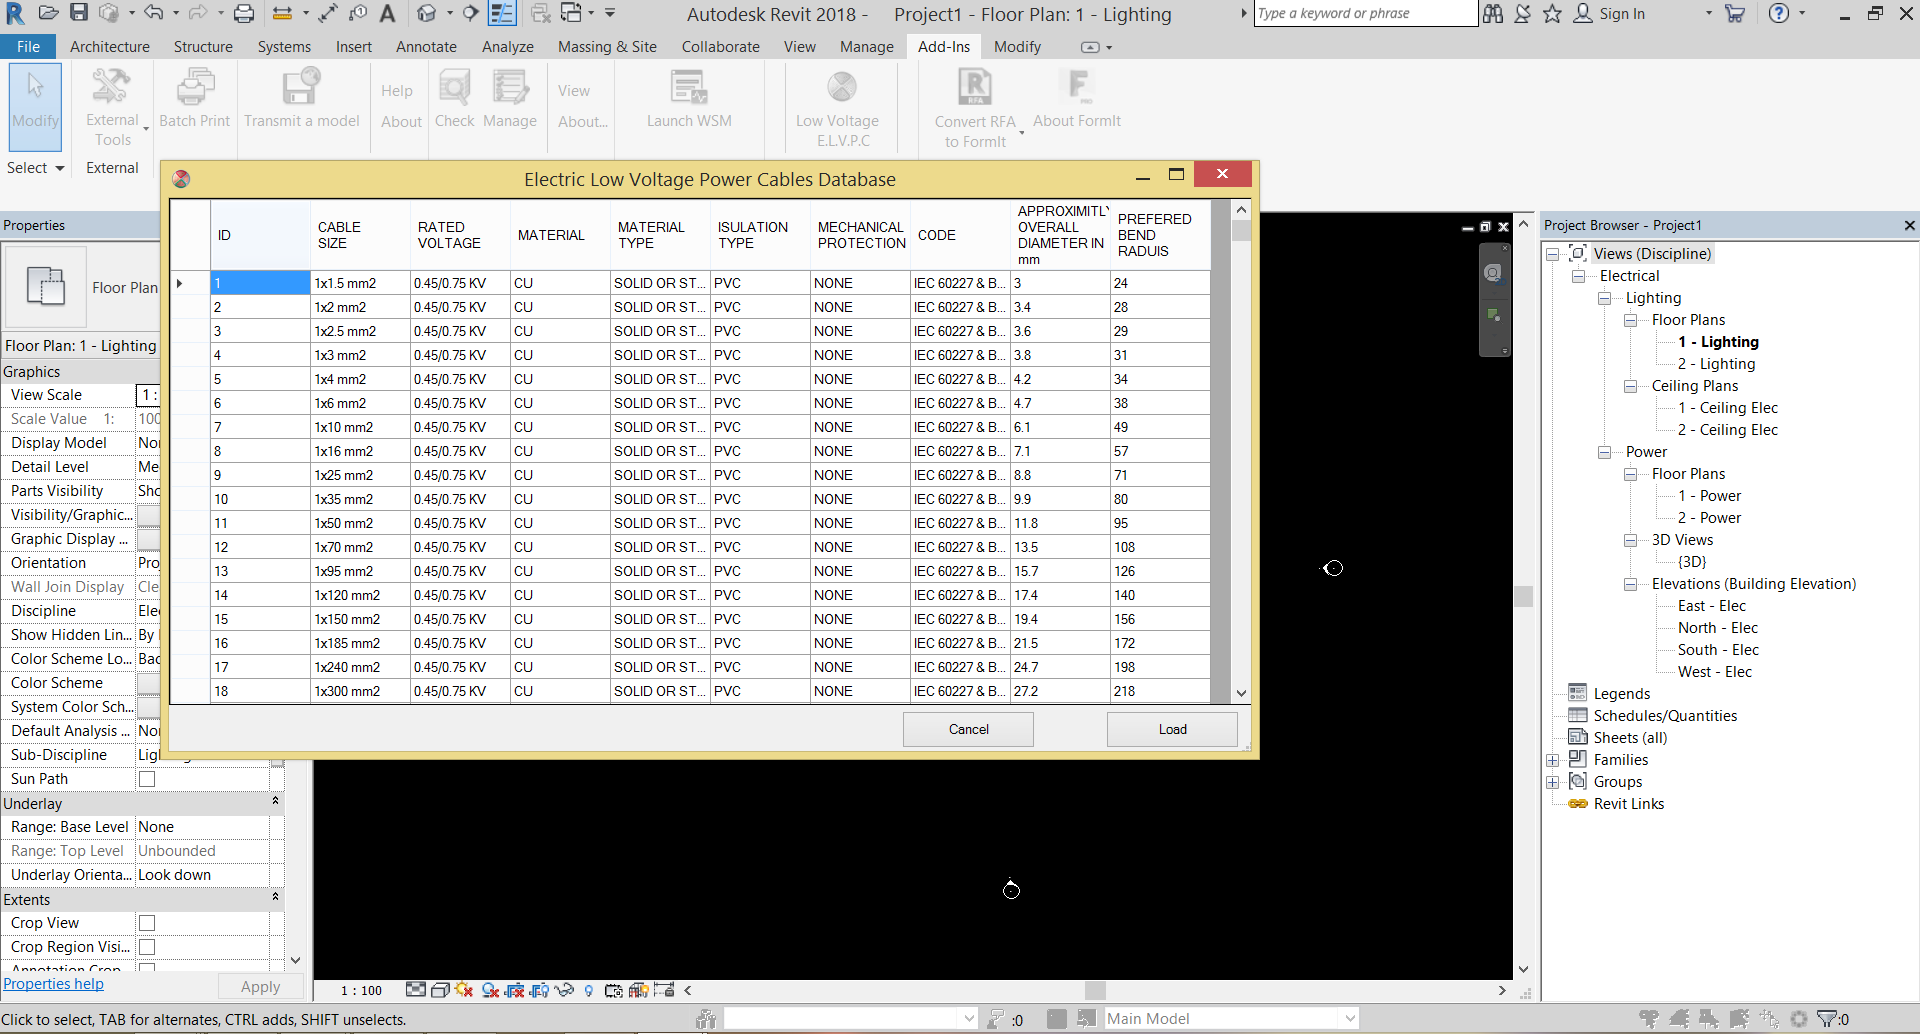Select the 1x16 mm2 cable size cell
This screenshot has height=1034, width=1920.
click(360, 451)
